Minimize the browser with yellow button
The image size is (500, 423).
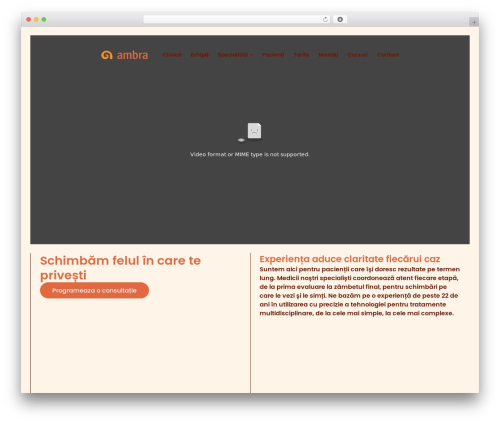click(36, 19)
